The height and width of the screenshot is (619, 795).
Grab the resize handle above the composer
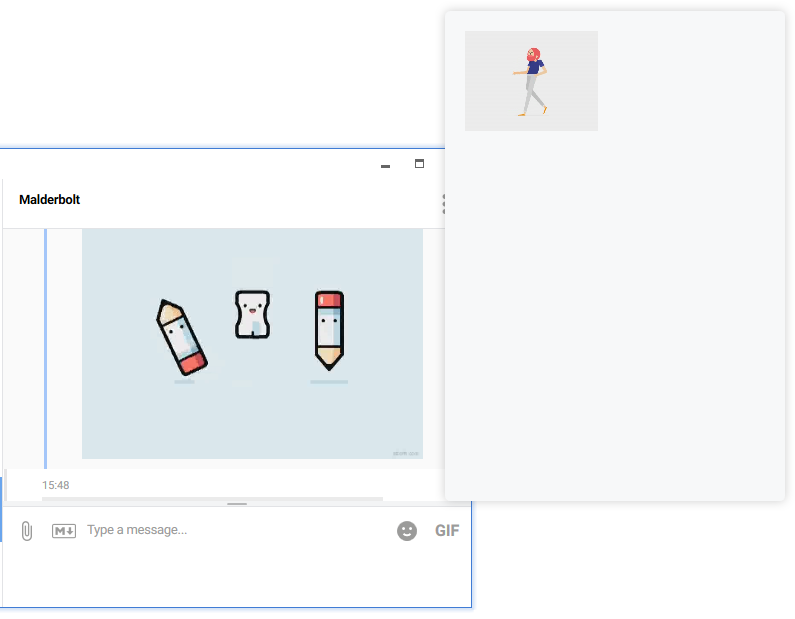click(x=237, y=504)
